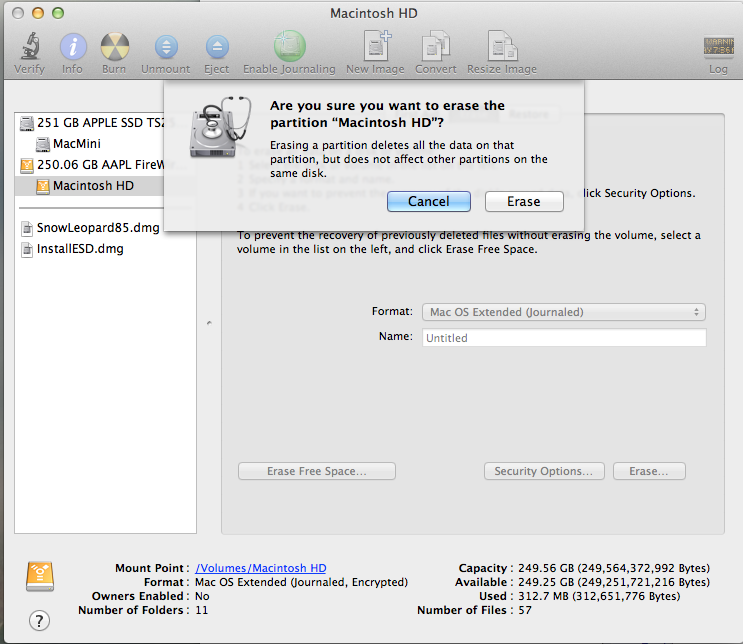The height and width of the screenshot is (644, 743).
Task: Open the Log viewer icon
Action: click(718, 46)
